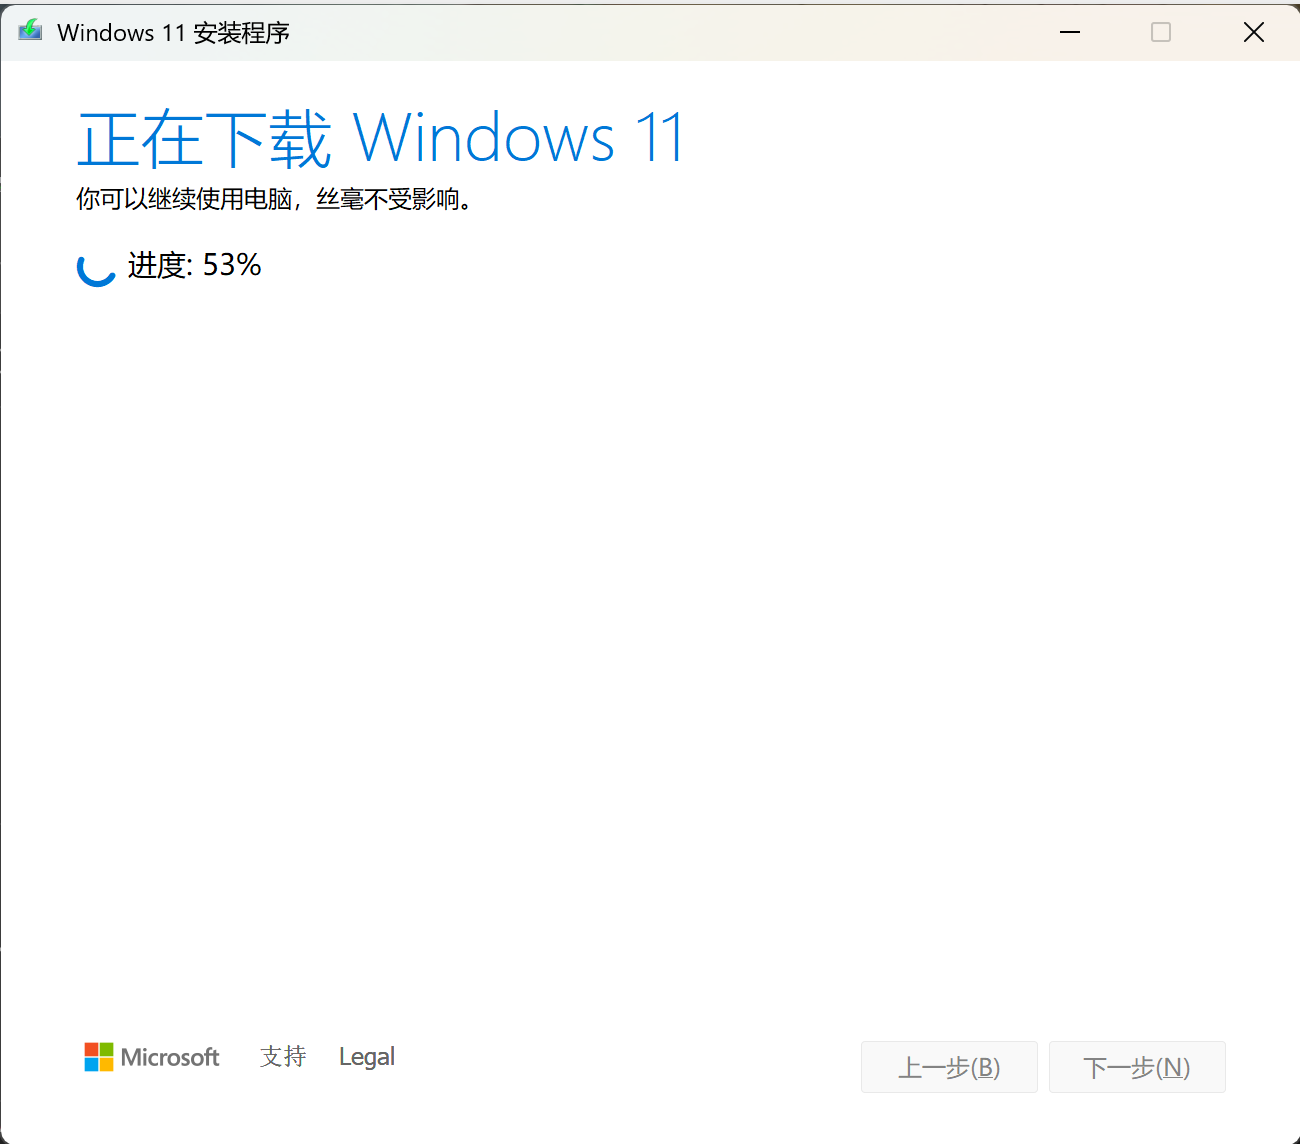Screen dimensions: 1300x1144
Task: Close the Windows 11 安装程序 window
Action: coord(1254,32)
